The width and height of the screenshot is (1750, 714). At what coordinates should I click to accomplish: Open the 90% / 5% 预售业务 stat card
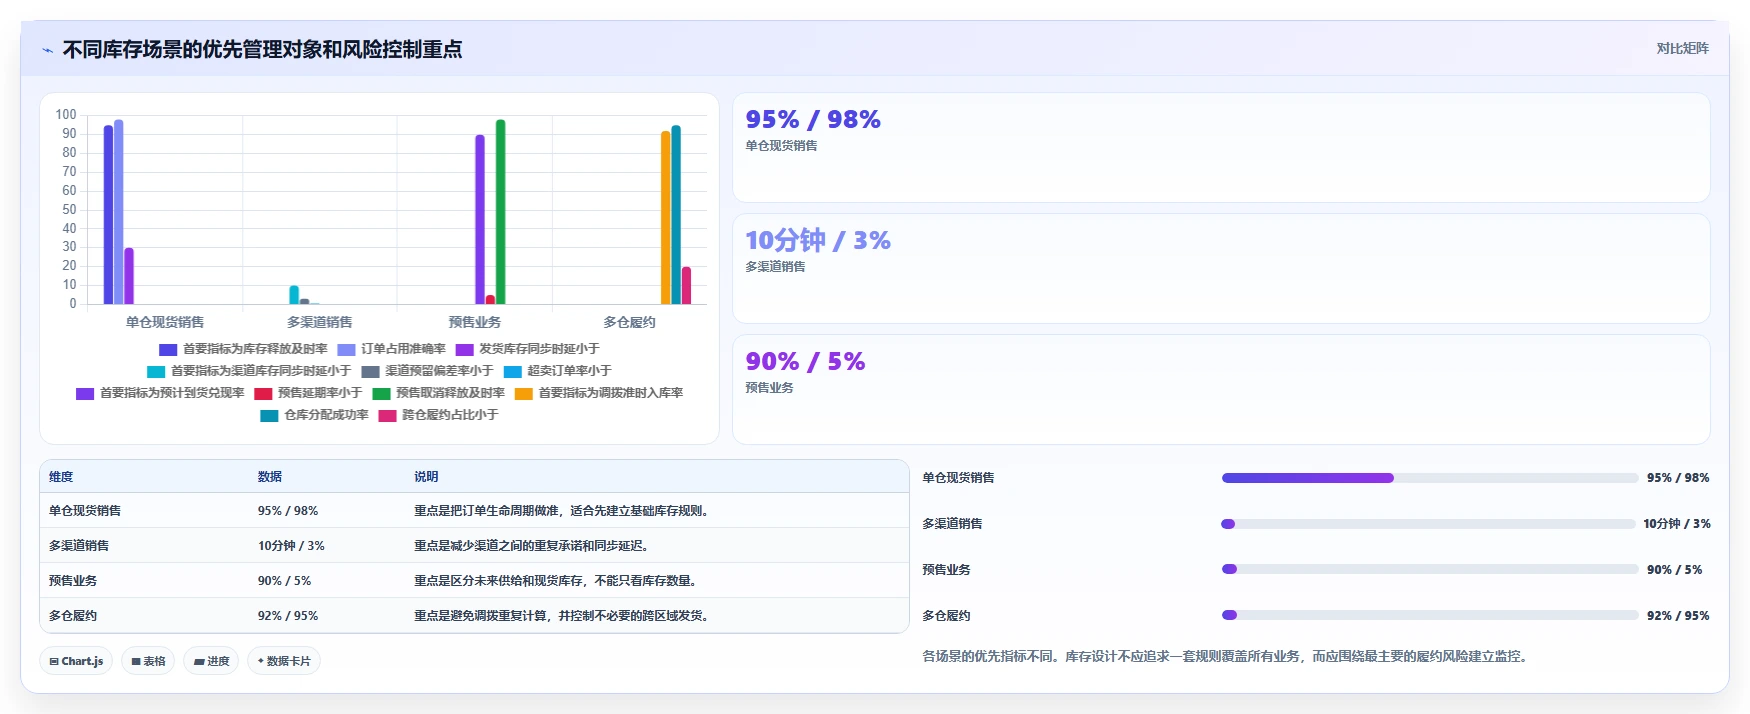[1221, 389]
